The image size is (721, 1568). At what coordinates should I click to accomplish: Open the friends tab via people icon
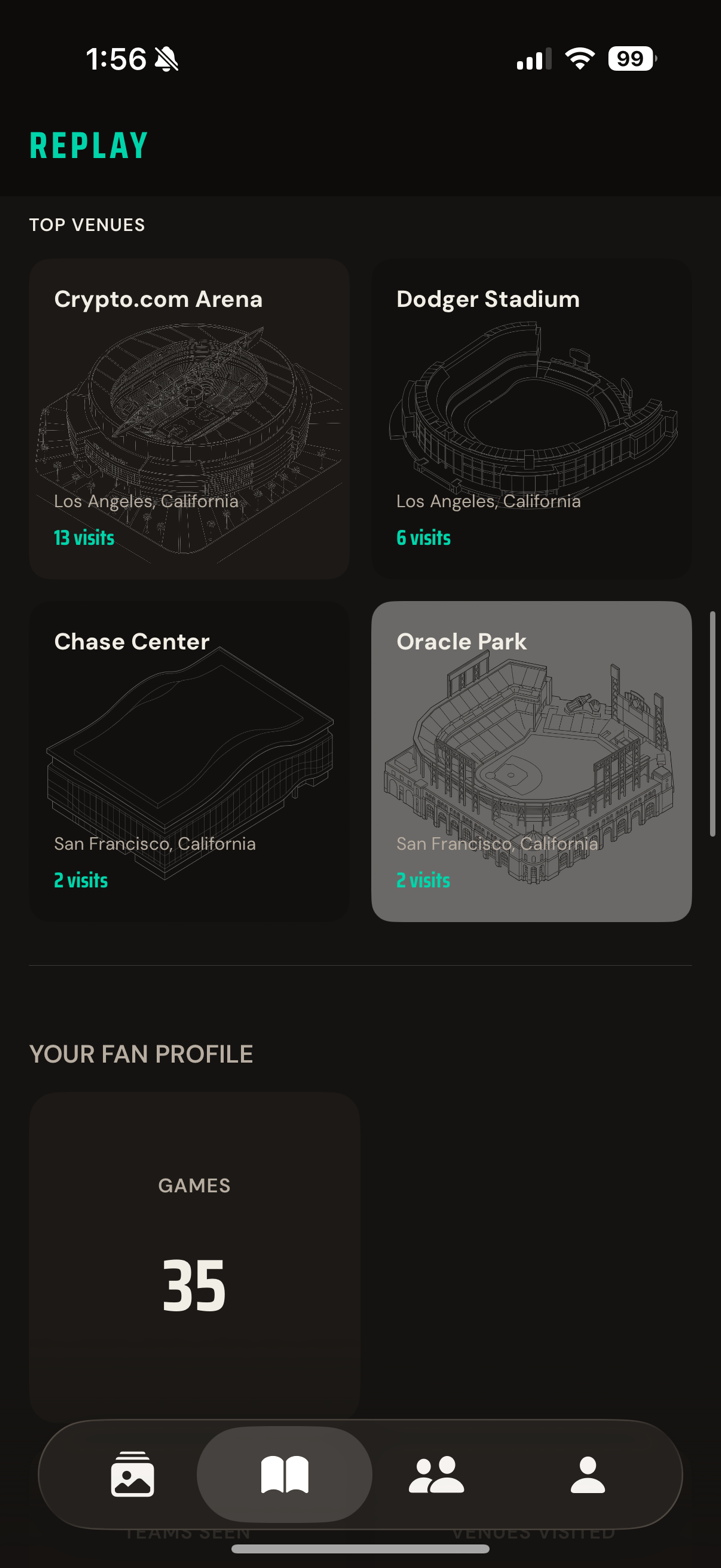pyautogui.click(x=436, y=1474)
